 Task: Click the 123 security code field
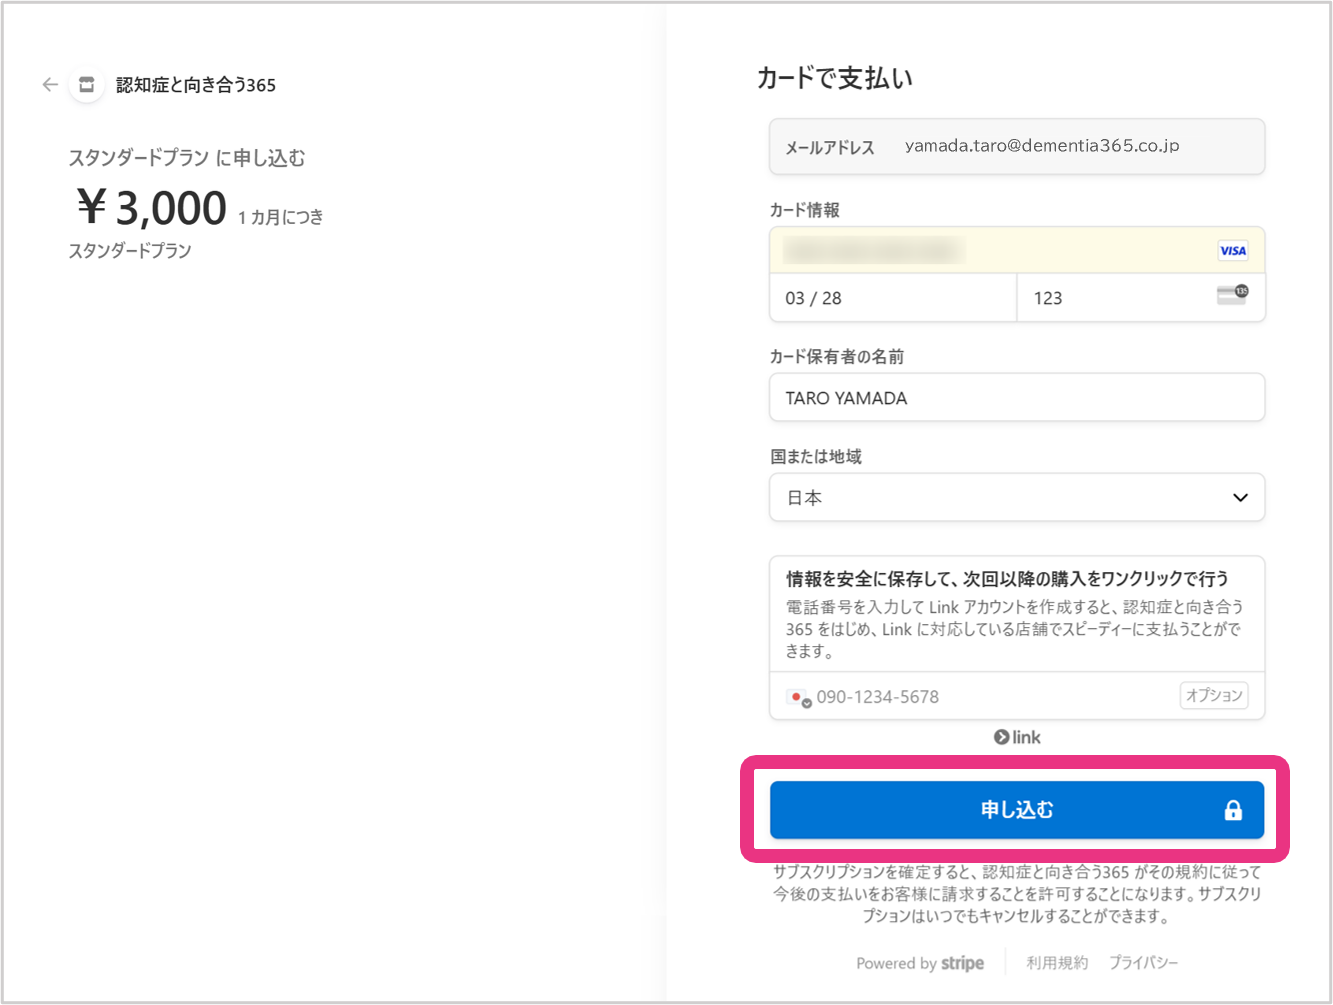[1110, 298]
